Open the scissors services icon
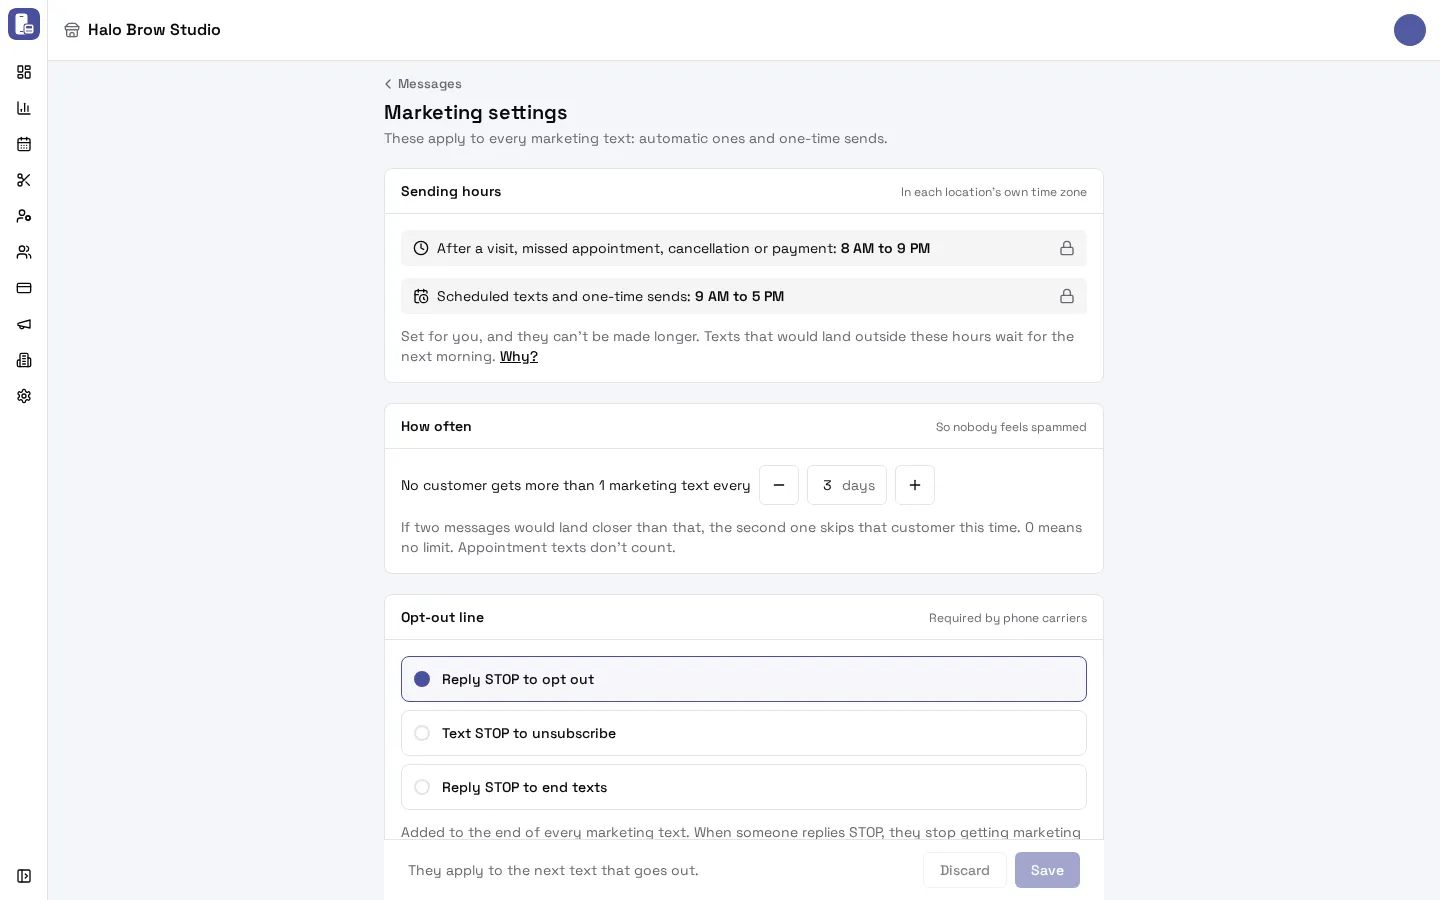This screenshot has height=900, width=1440. [24, 180]
